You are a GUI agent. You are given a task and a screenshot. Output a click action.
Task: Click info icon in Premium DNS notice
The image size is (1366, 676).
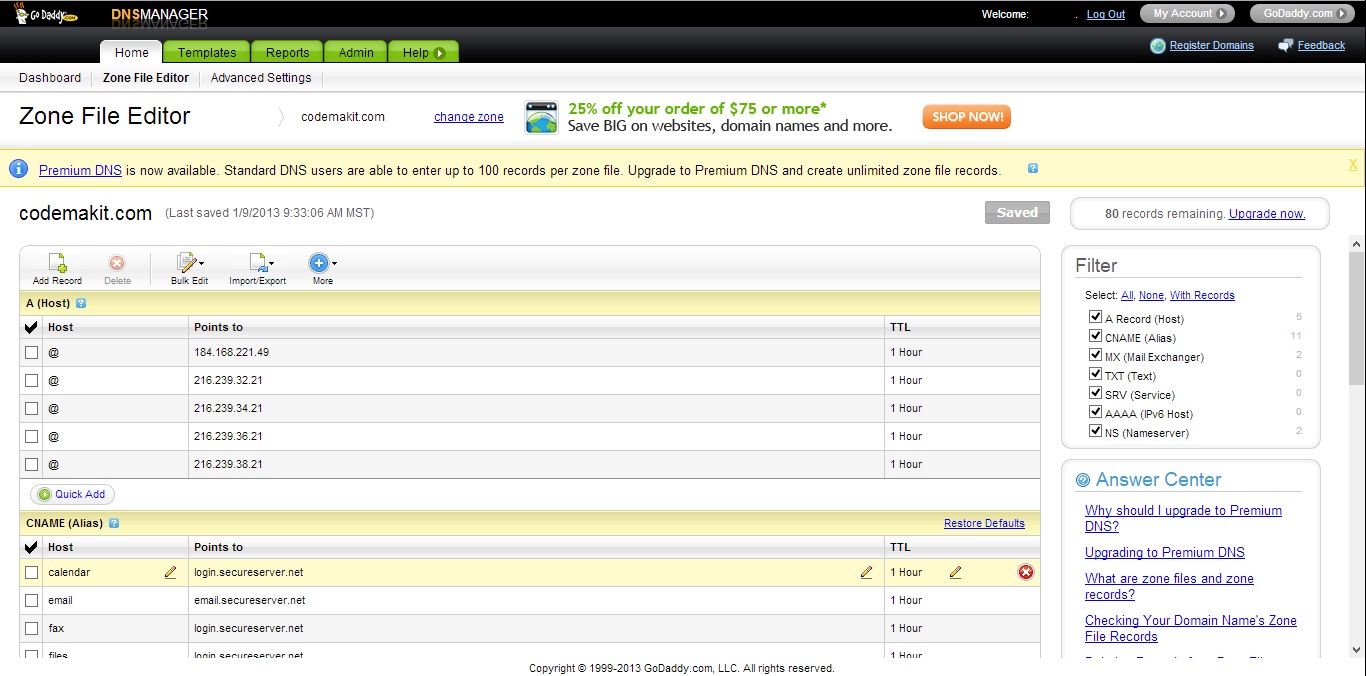click(x=18, y=169)
